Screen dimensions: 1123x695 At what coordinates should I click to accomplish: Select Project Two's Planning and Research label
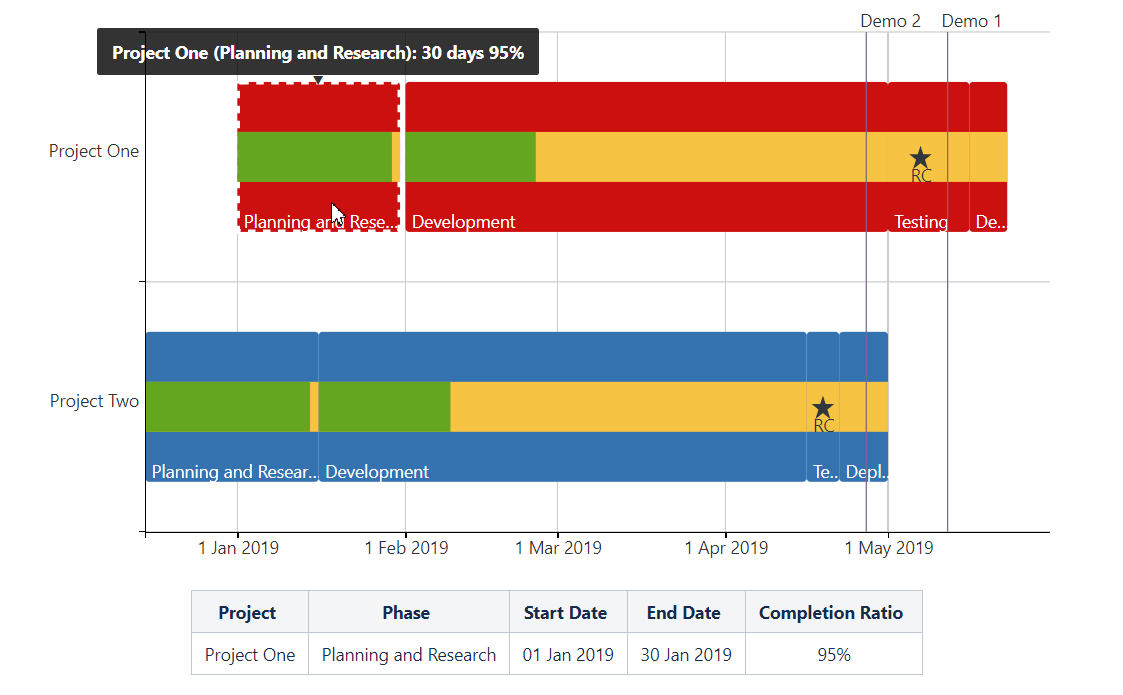point(233,472)
